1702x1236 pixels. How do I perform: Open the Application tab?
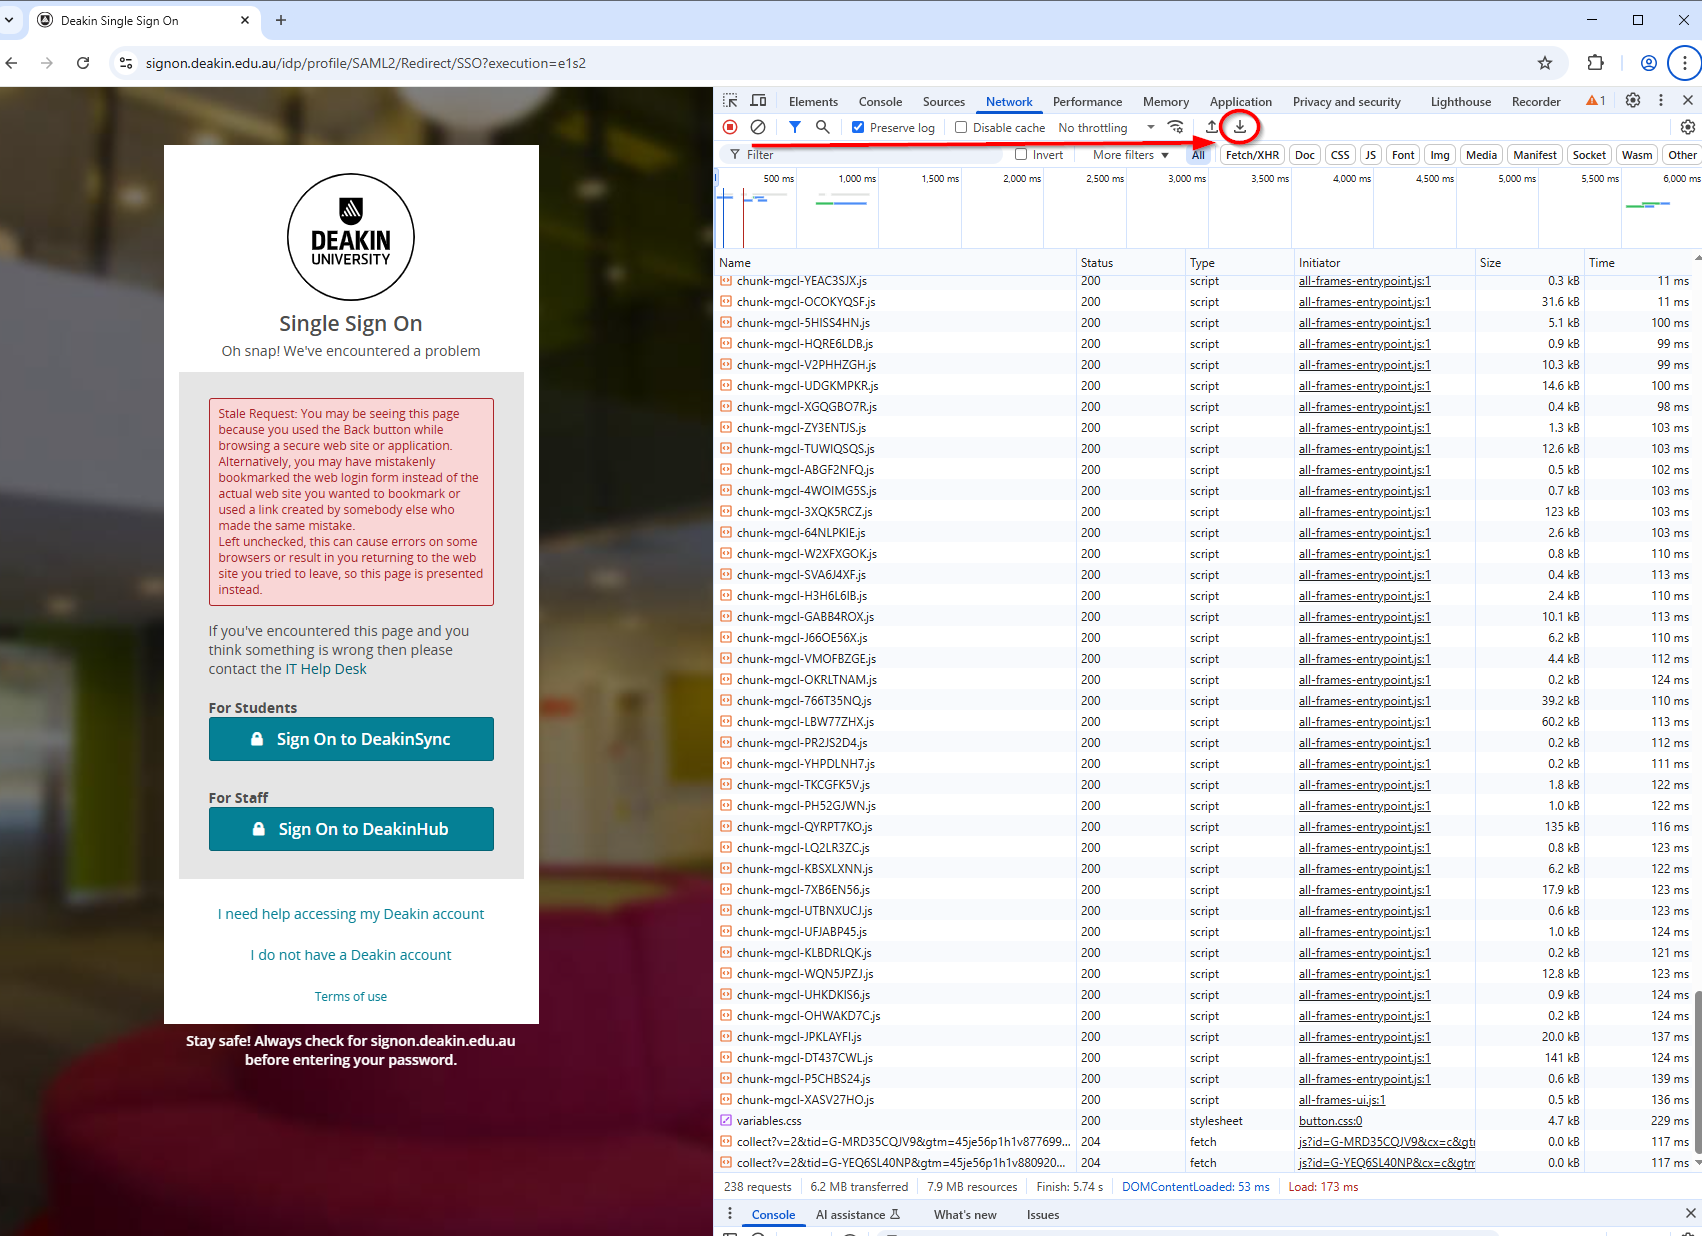pos(1240,102)
